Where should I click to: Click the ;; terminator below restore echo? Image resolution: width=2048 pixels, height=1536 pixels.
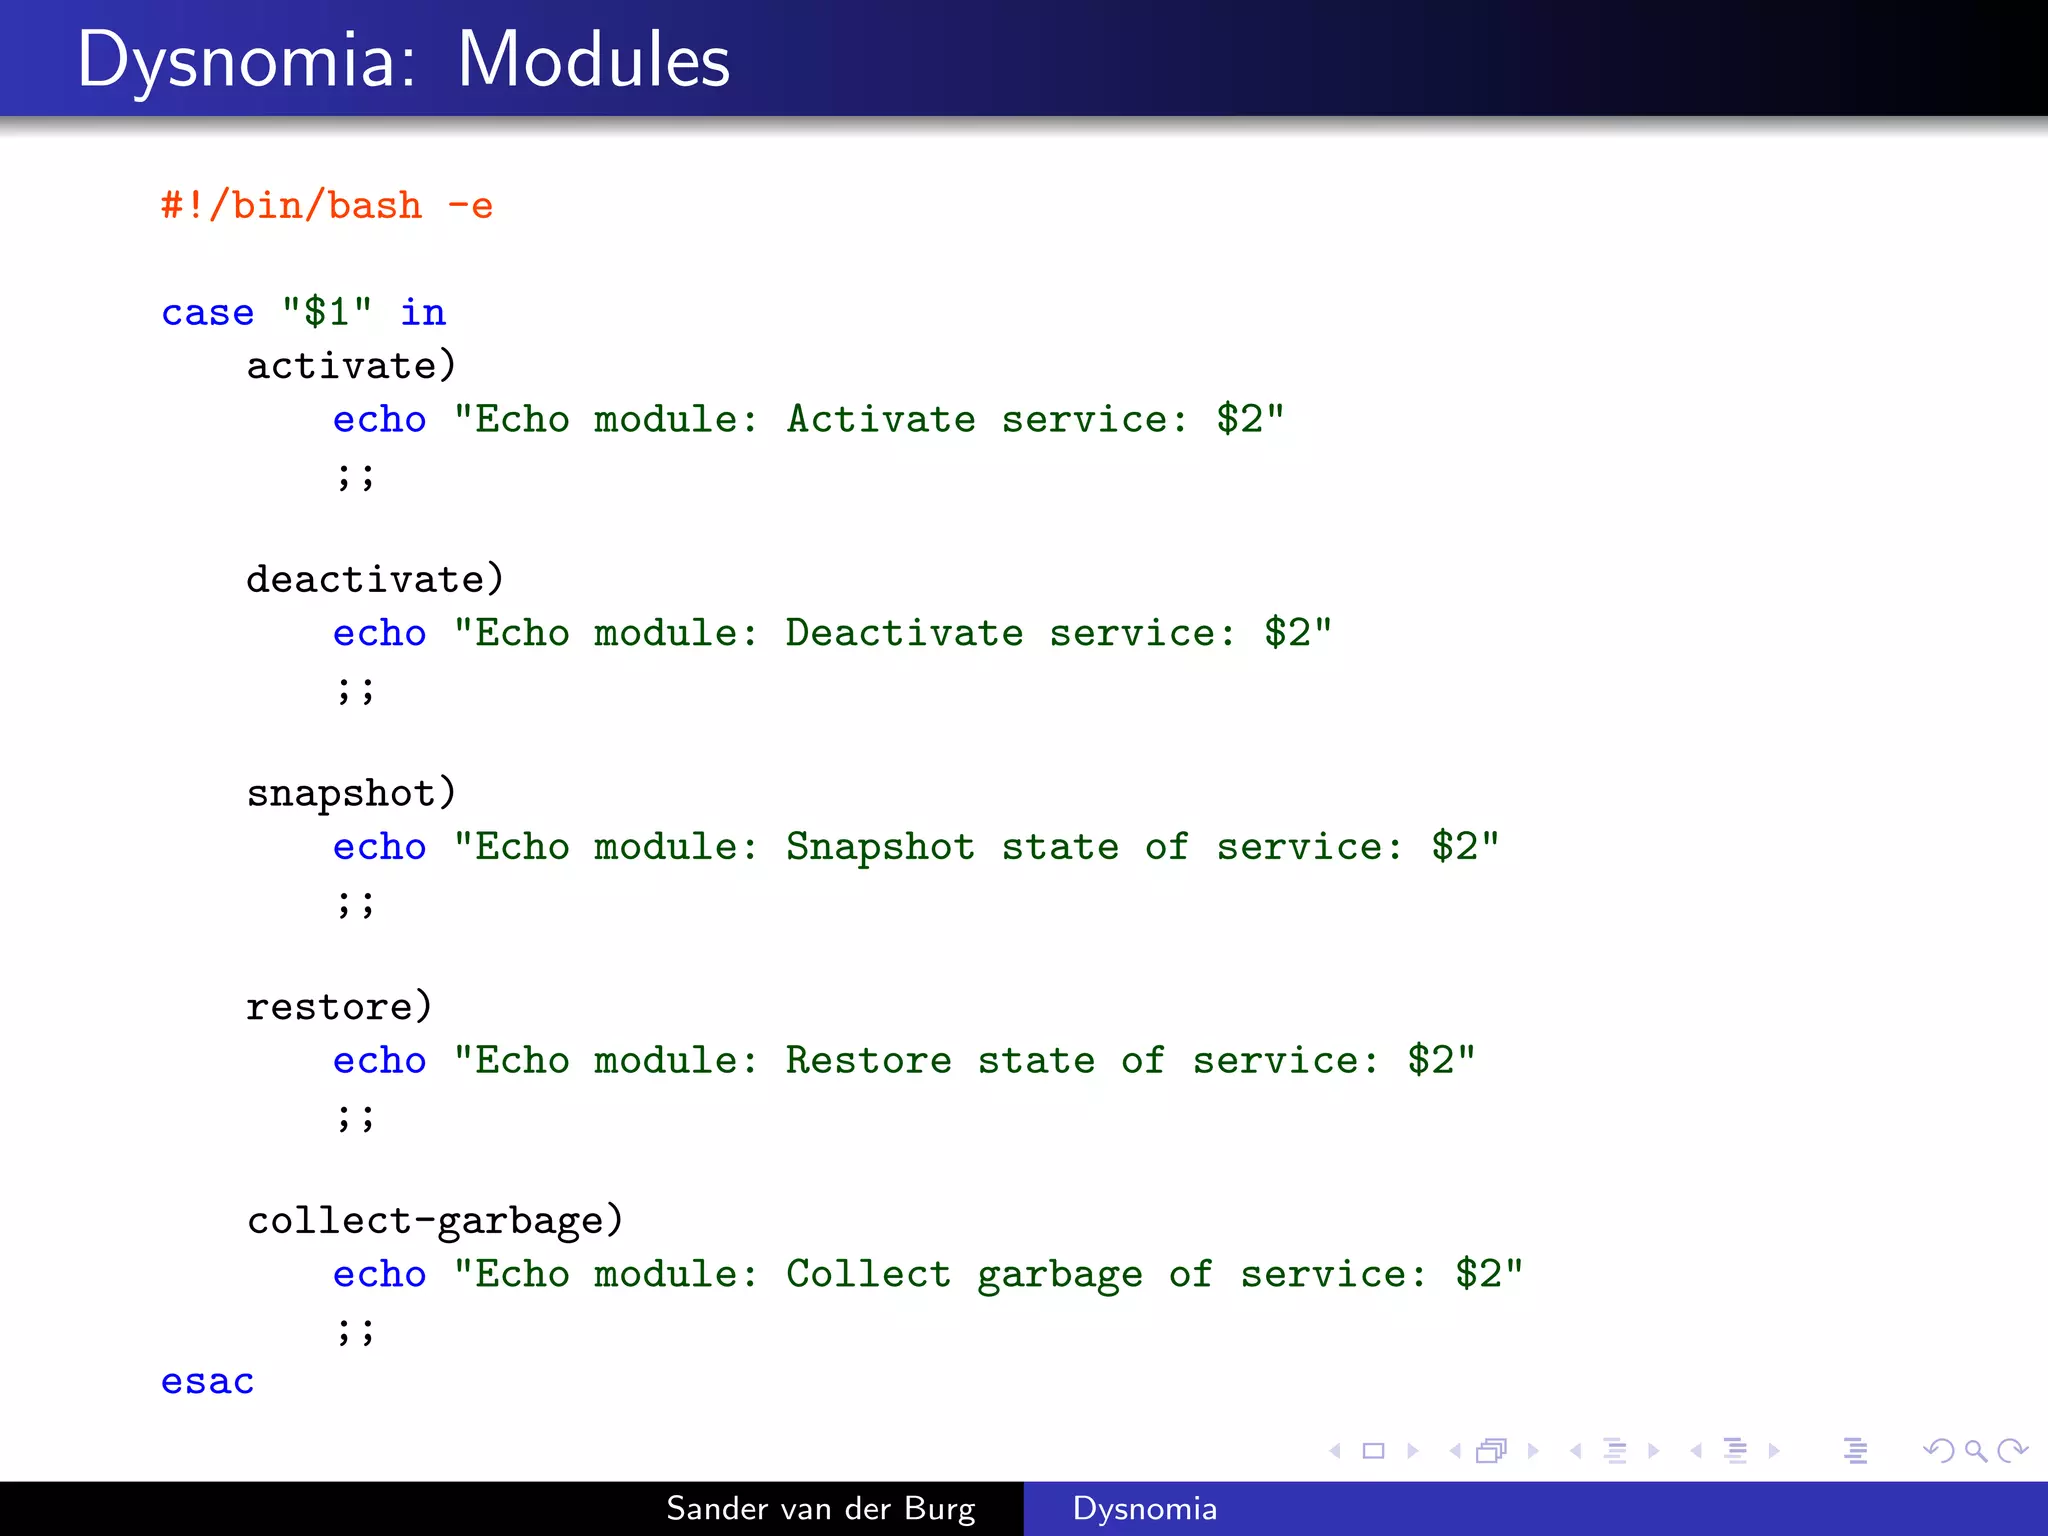pyautogui.click(x=356, y=1118)
